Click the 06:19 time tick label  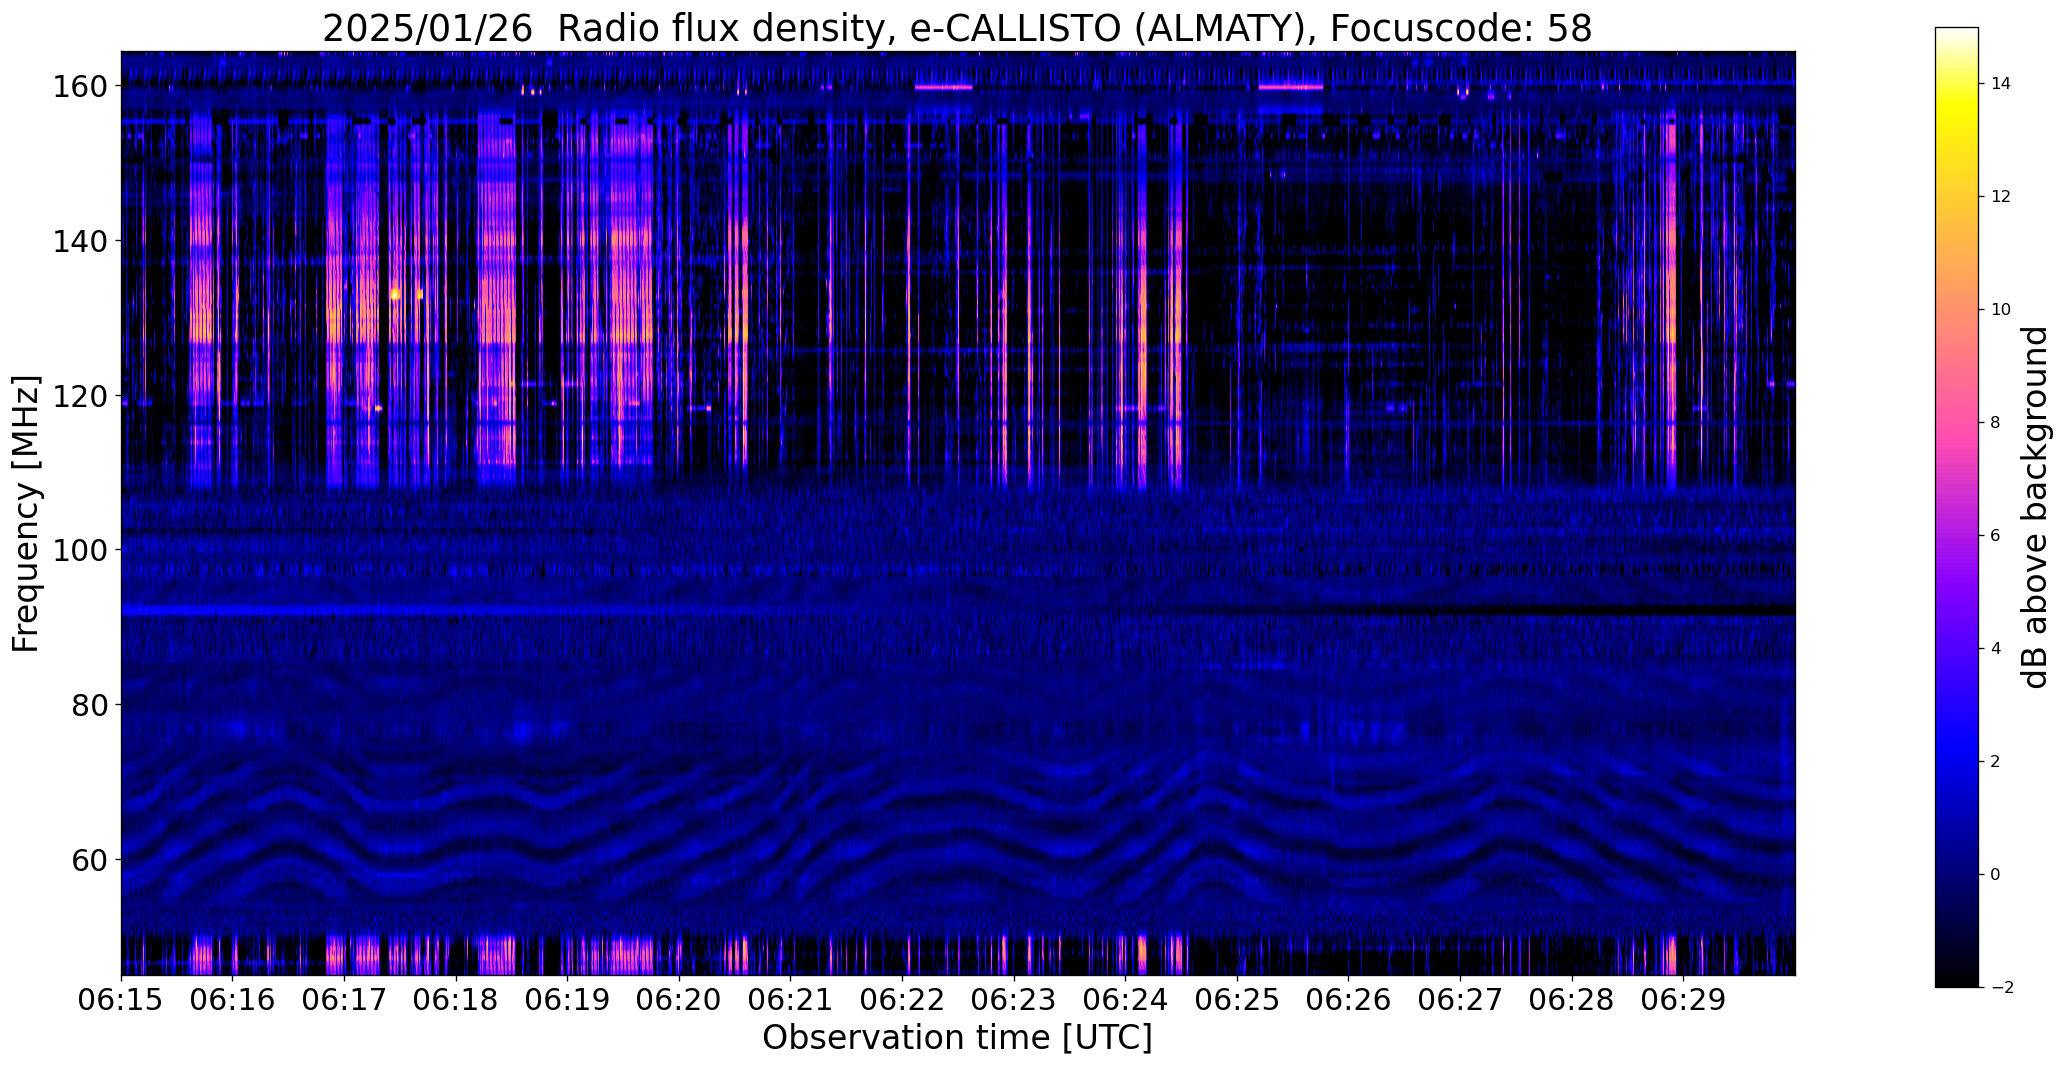(x=567, y=1000)
